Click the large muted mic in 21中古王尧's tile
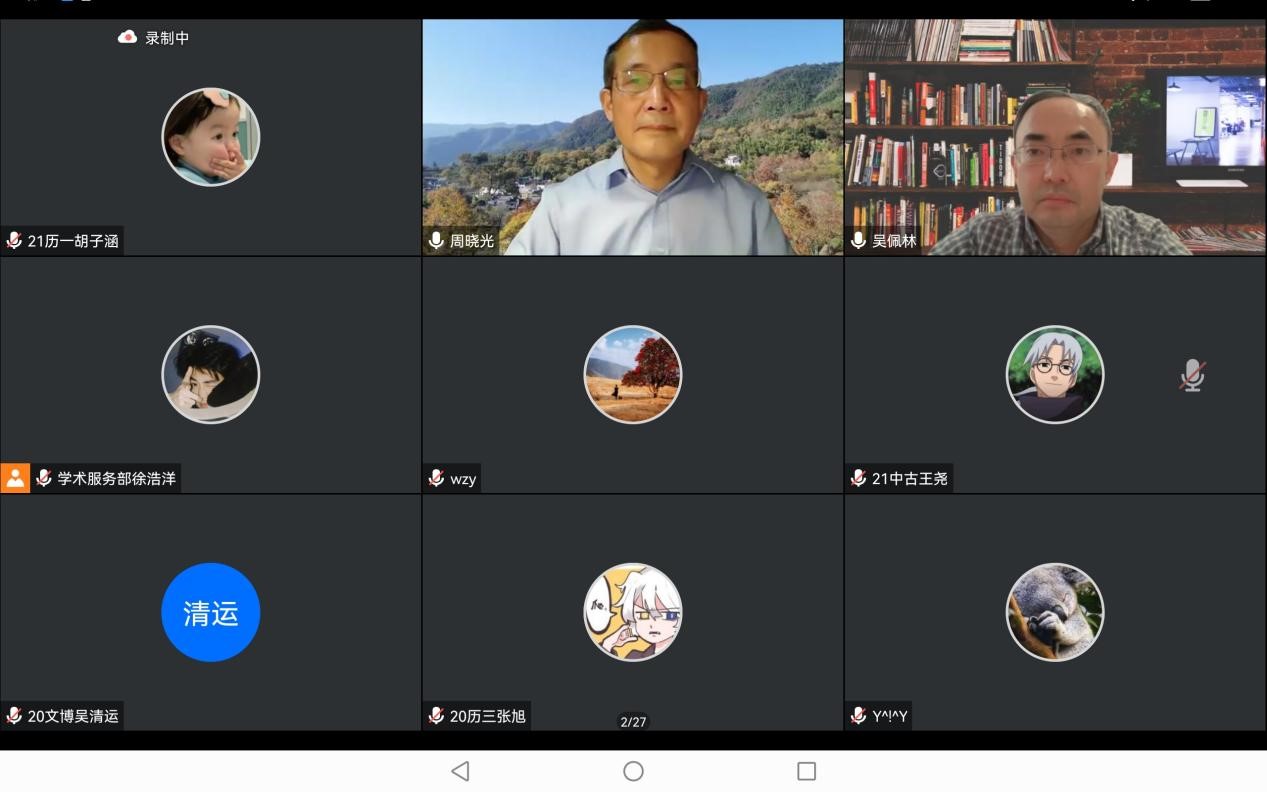 point(1191,376)
